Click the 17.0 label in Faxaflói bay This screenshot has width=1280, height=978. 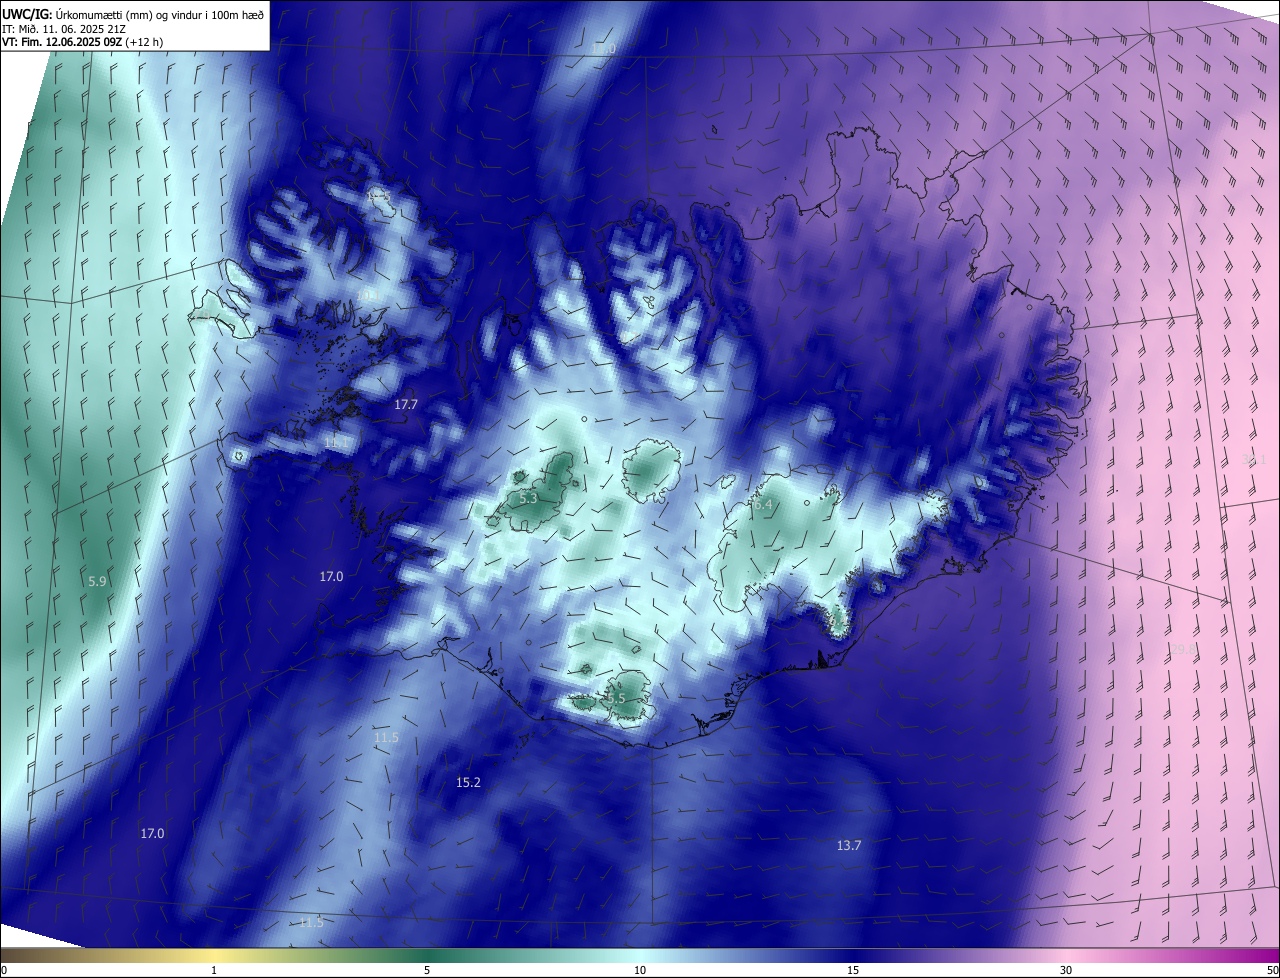(x=331, y=577)
